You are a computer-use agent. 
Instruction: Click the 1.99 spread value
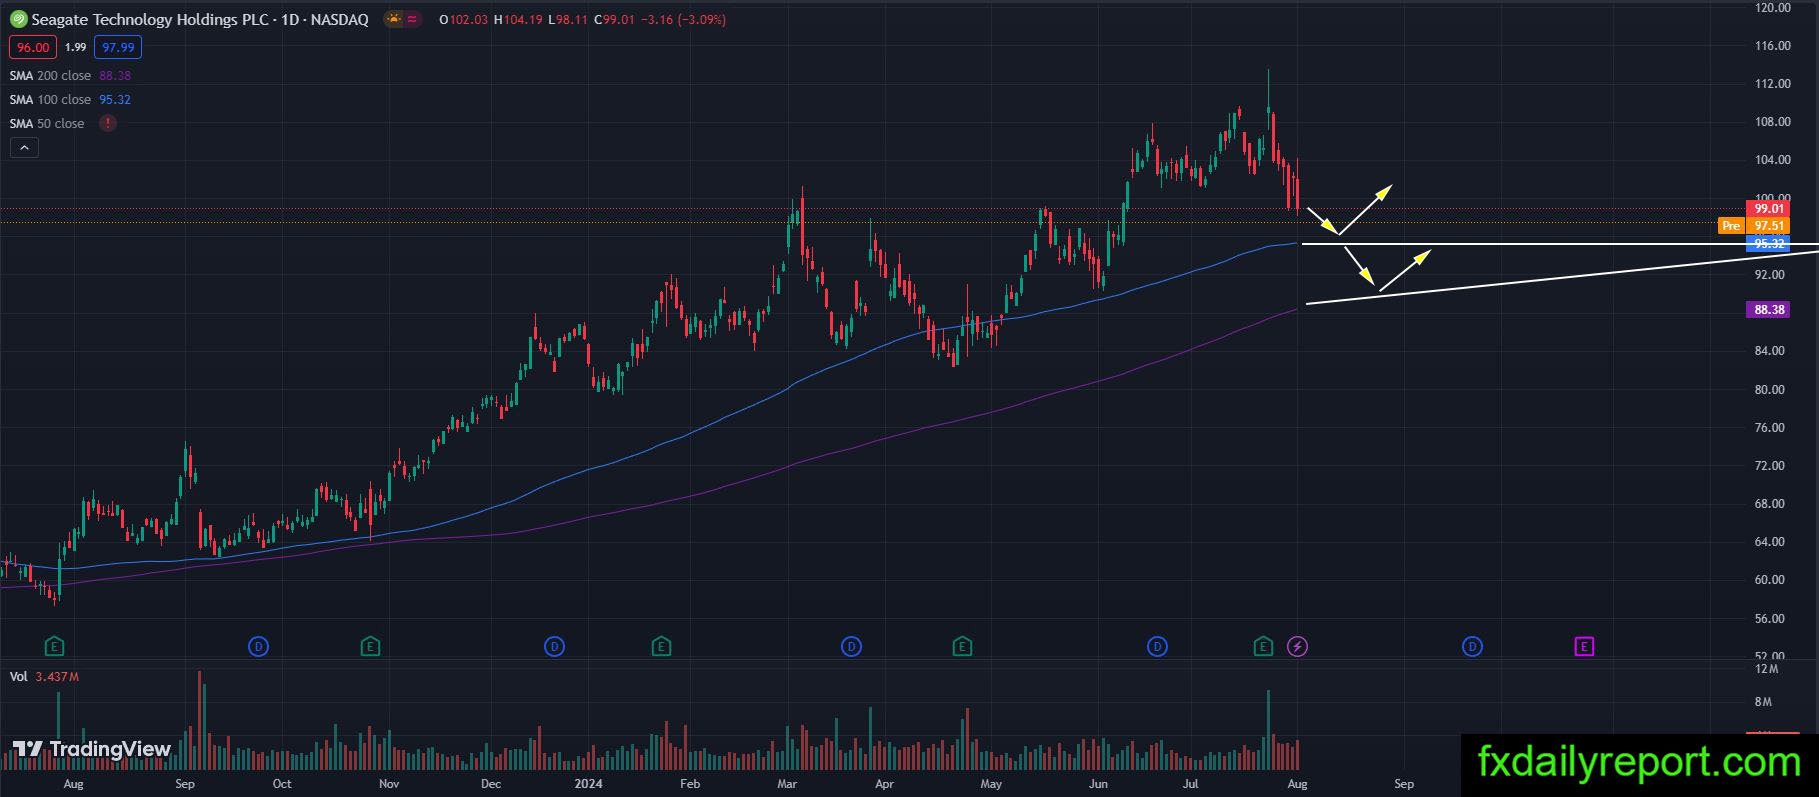point(75,47)
